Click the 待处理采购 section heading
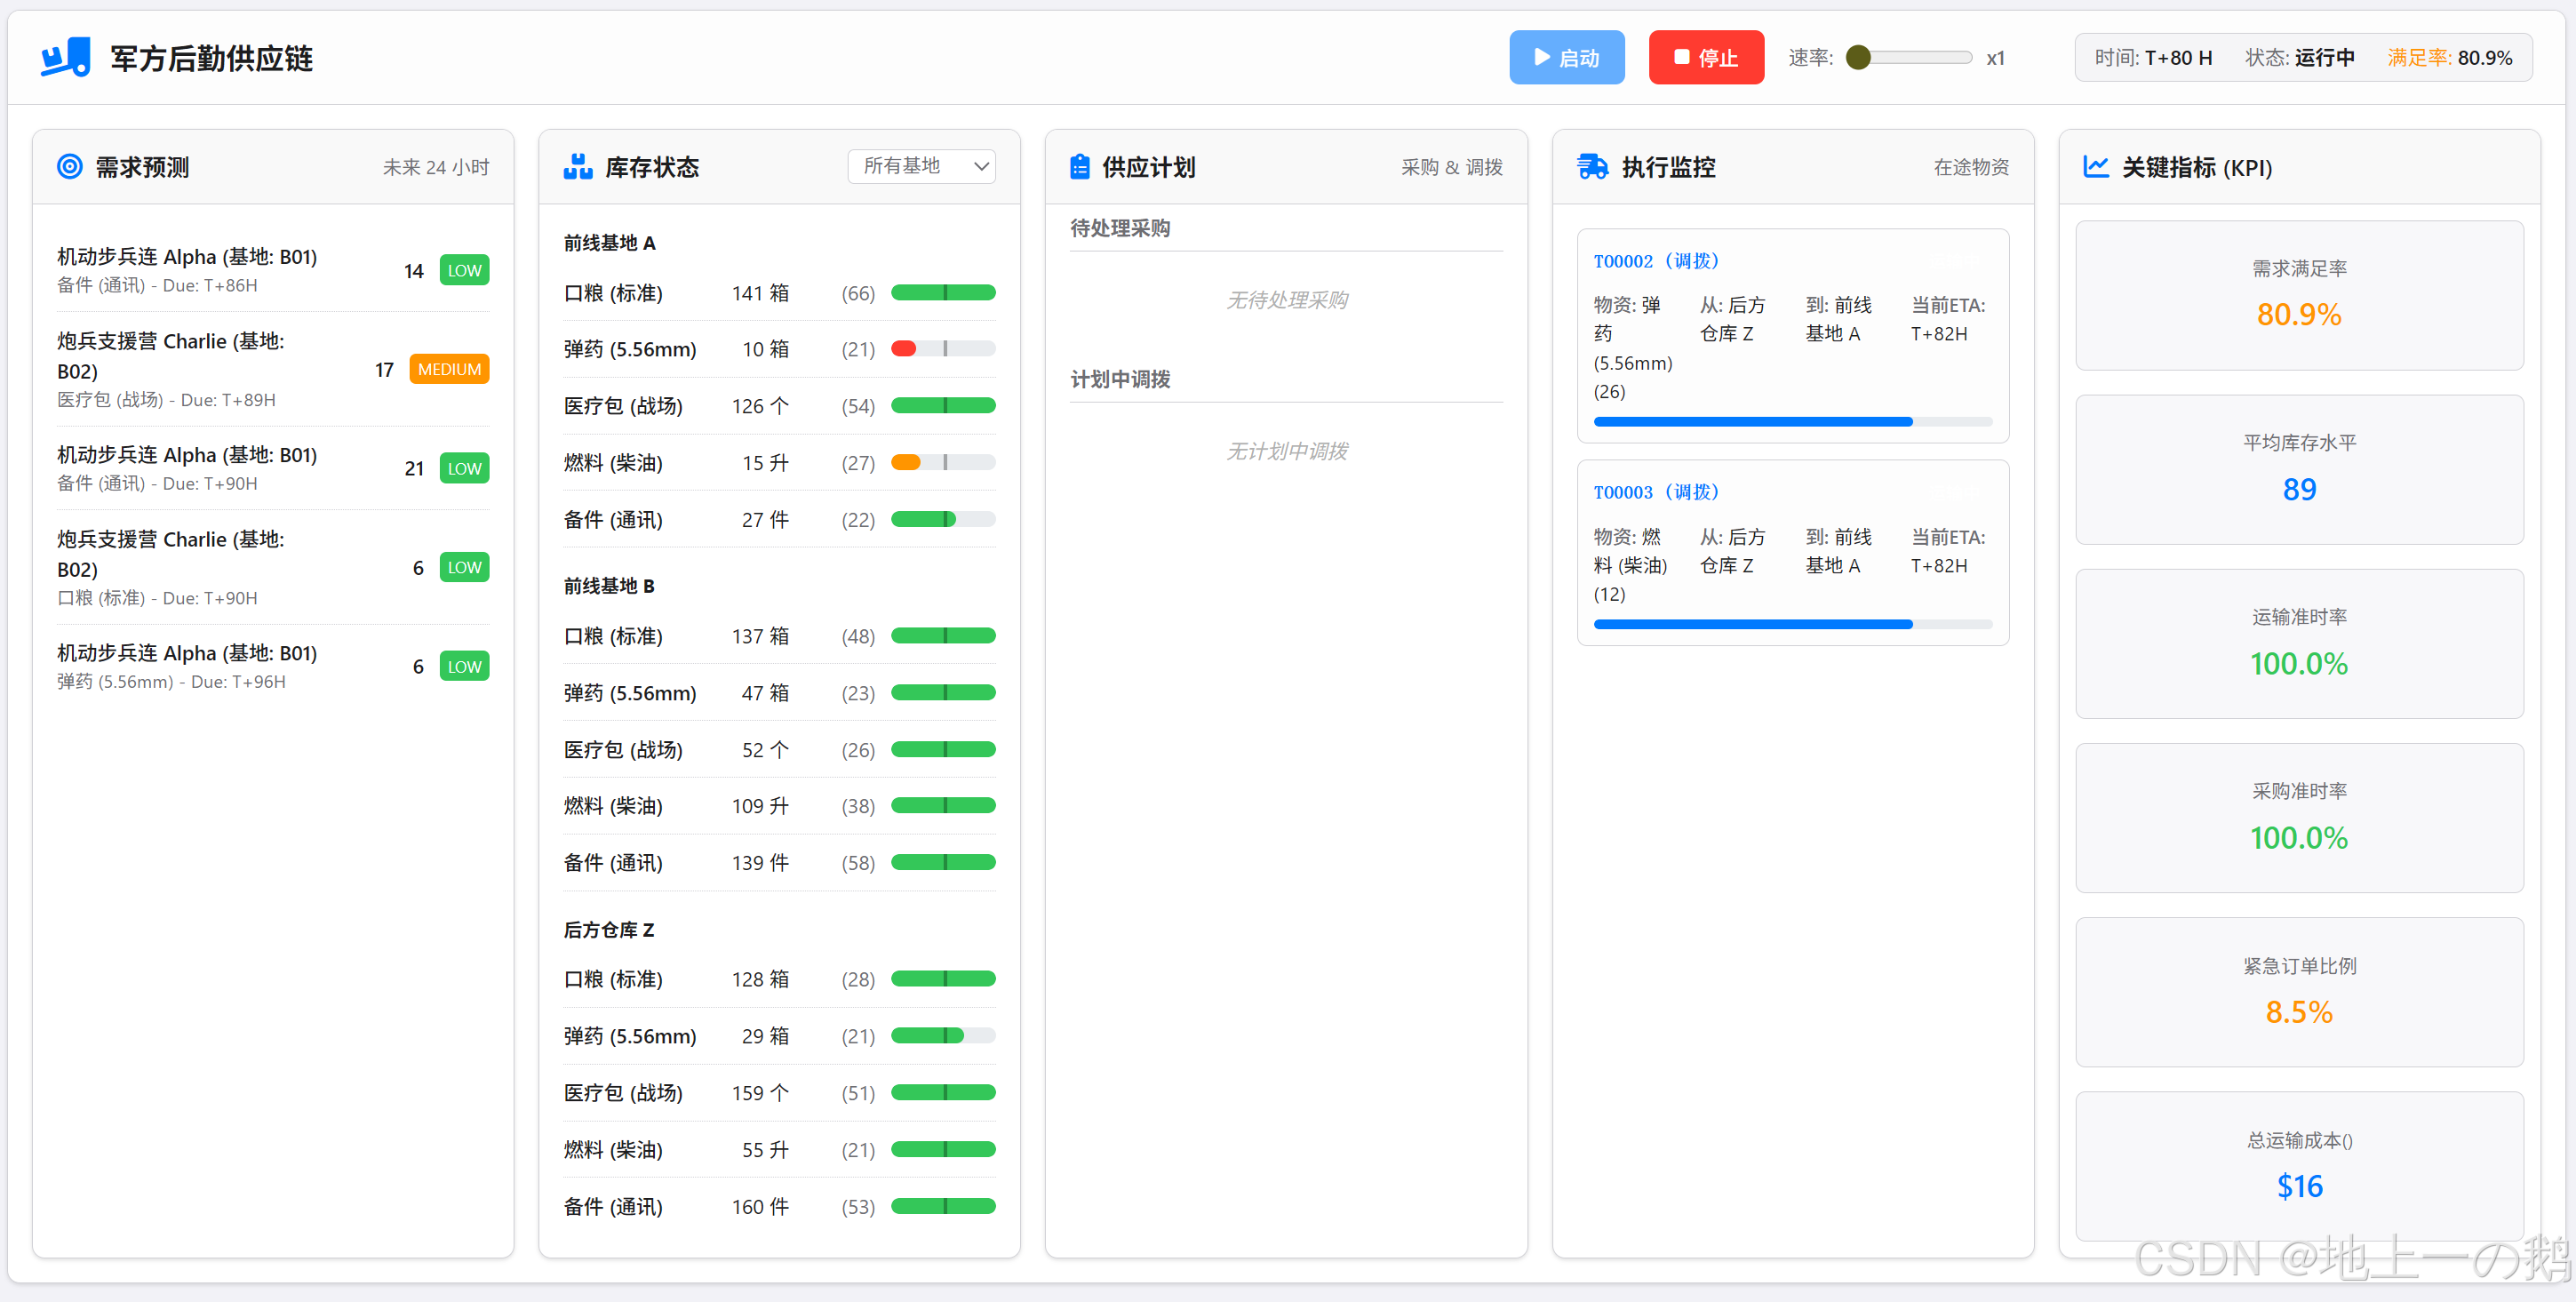Image resolution: width=2576 pixels, height=1302 pixels. tap(1120, 228)
